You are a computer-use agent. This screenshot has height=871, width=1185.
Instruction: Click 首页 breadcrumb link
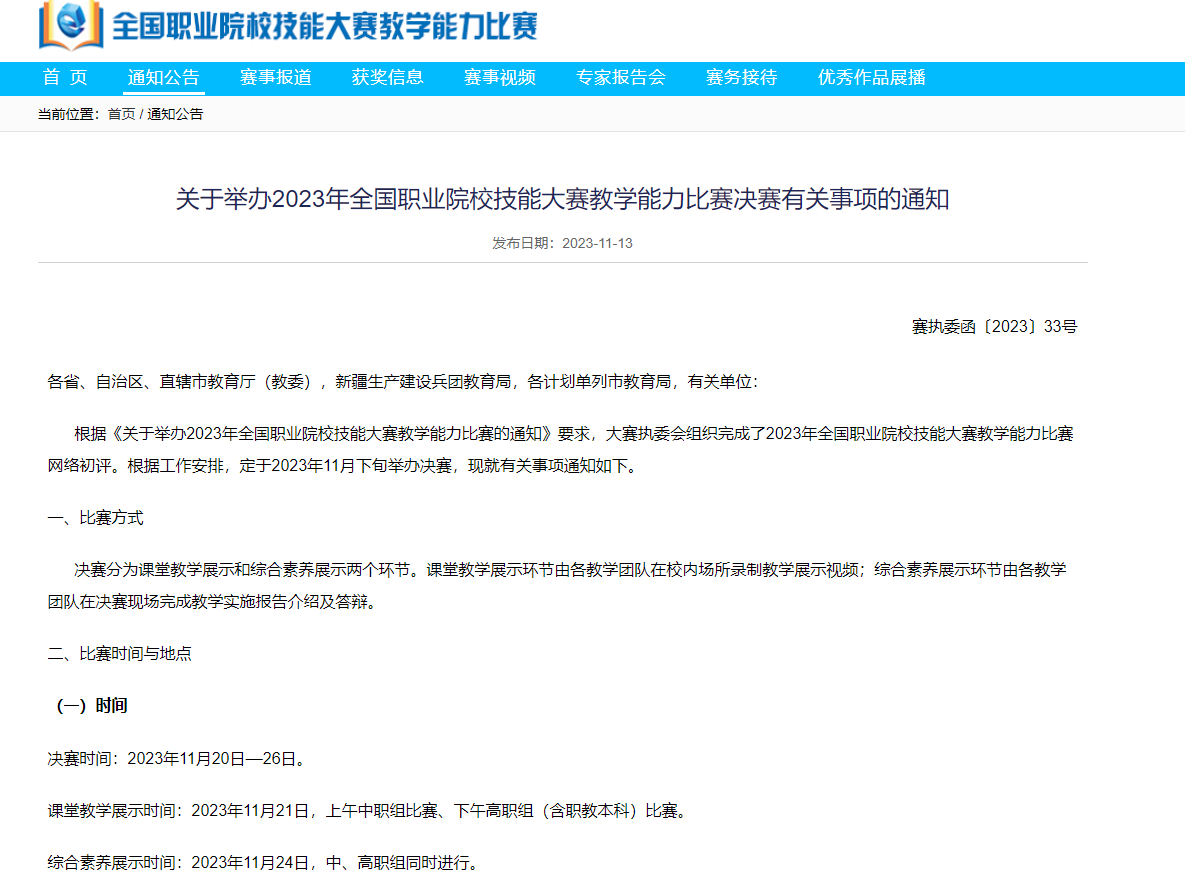point(121,114)
